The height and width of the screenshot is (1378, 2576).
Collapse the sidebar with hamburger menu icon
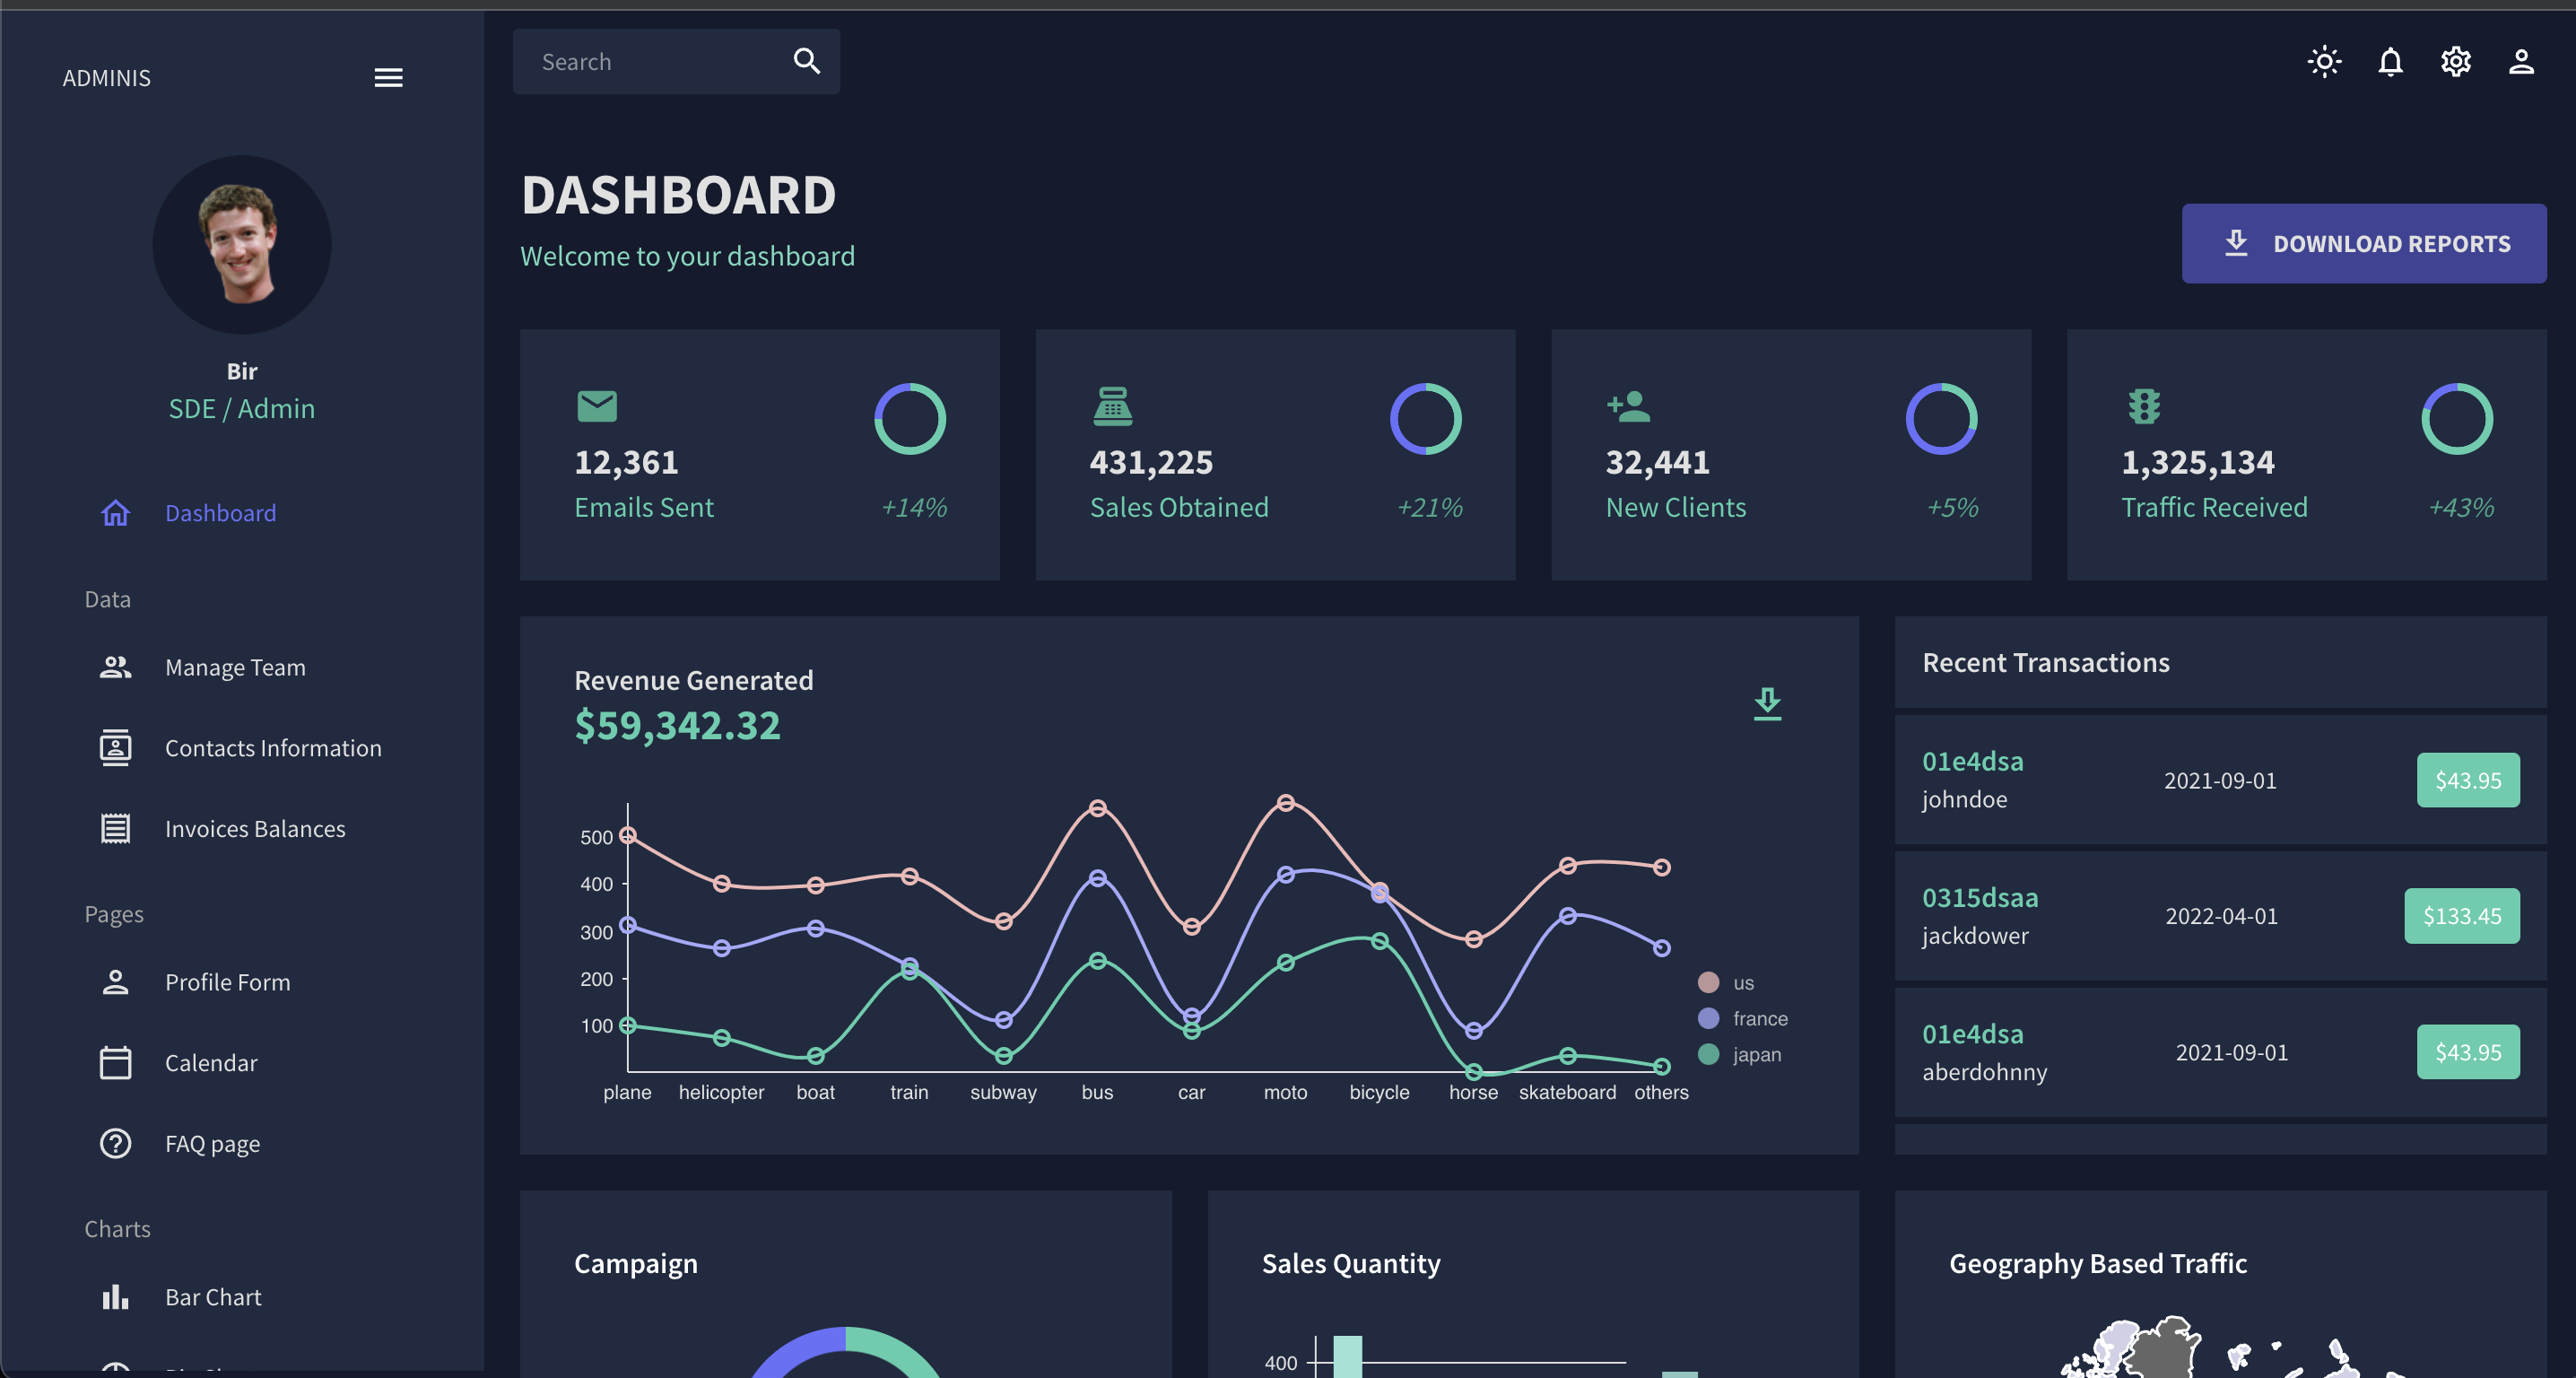click(388, 78)
